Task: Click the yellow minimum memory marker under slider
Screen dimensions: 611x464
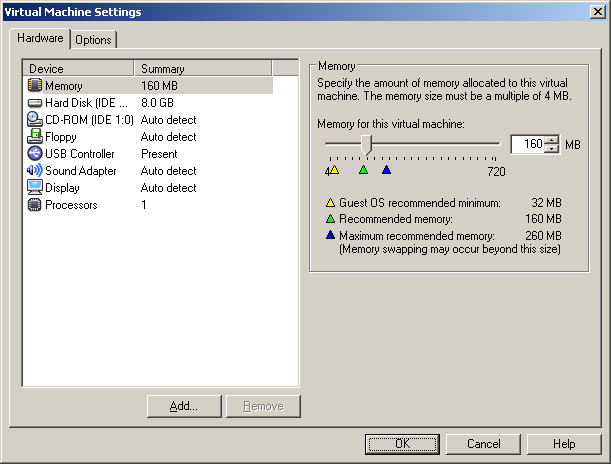Action: [334, 170]
